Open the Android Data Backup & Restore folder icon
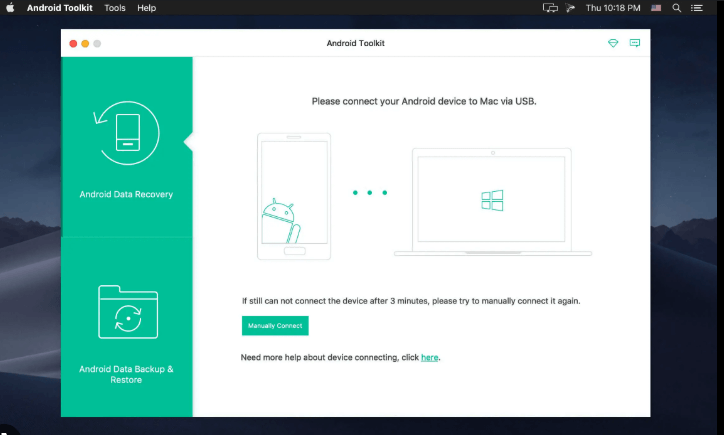 tap(128, 312)
